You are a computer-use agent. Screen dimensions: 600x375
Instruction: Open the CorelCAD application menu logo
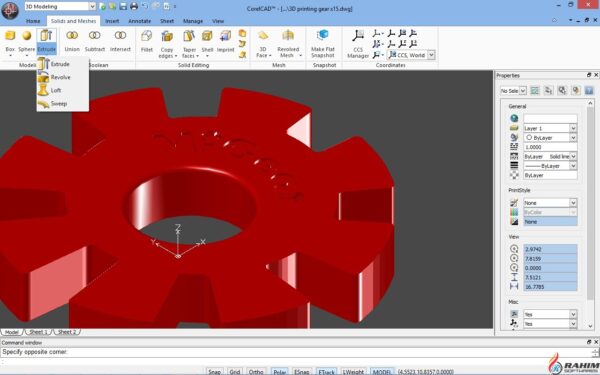10,11
